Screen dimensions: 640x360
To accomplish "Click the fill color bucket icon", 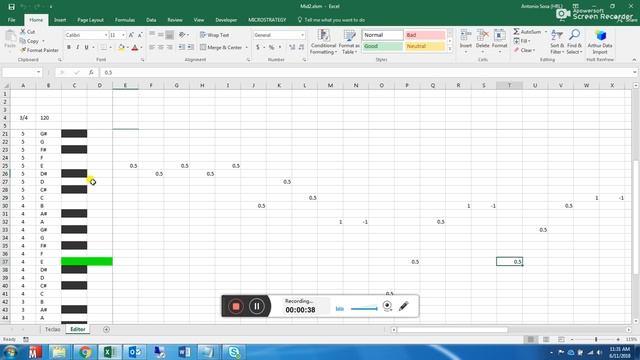I will (x=121, y=48).
